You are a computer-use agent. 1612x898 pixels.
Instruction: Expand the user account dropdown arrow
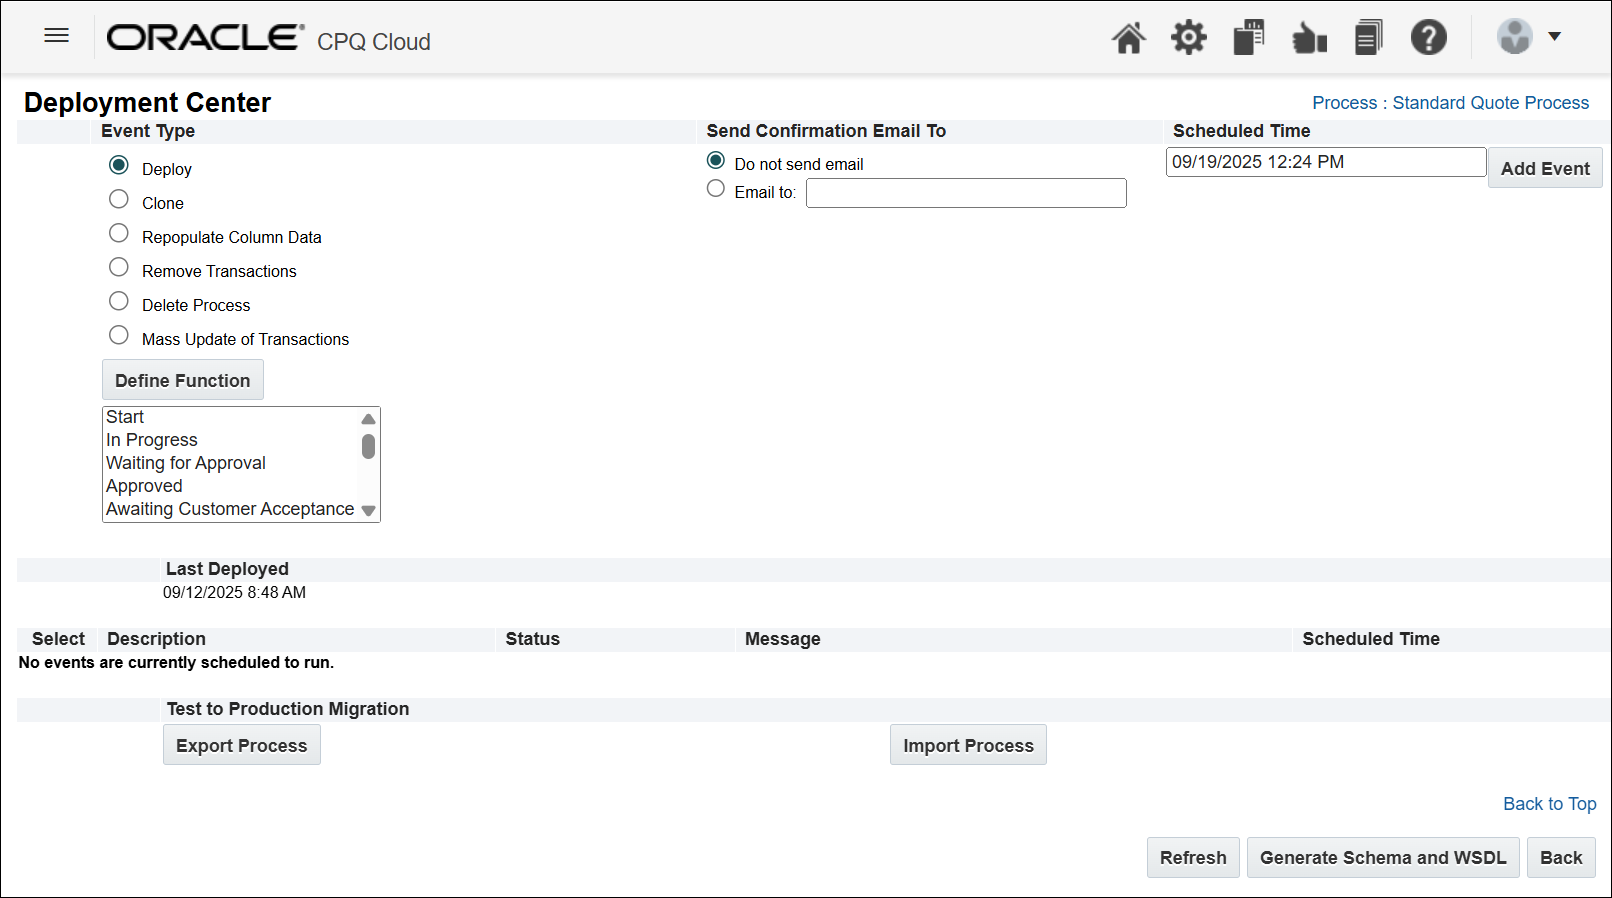click(x=1554, y=37)
